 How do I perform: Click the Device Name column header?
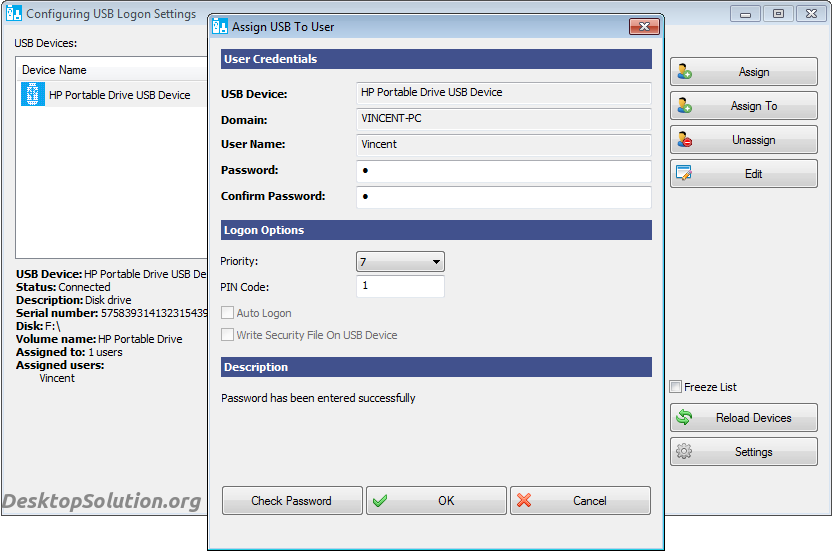112,70
